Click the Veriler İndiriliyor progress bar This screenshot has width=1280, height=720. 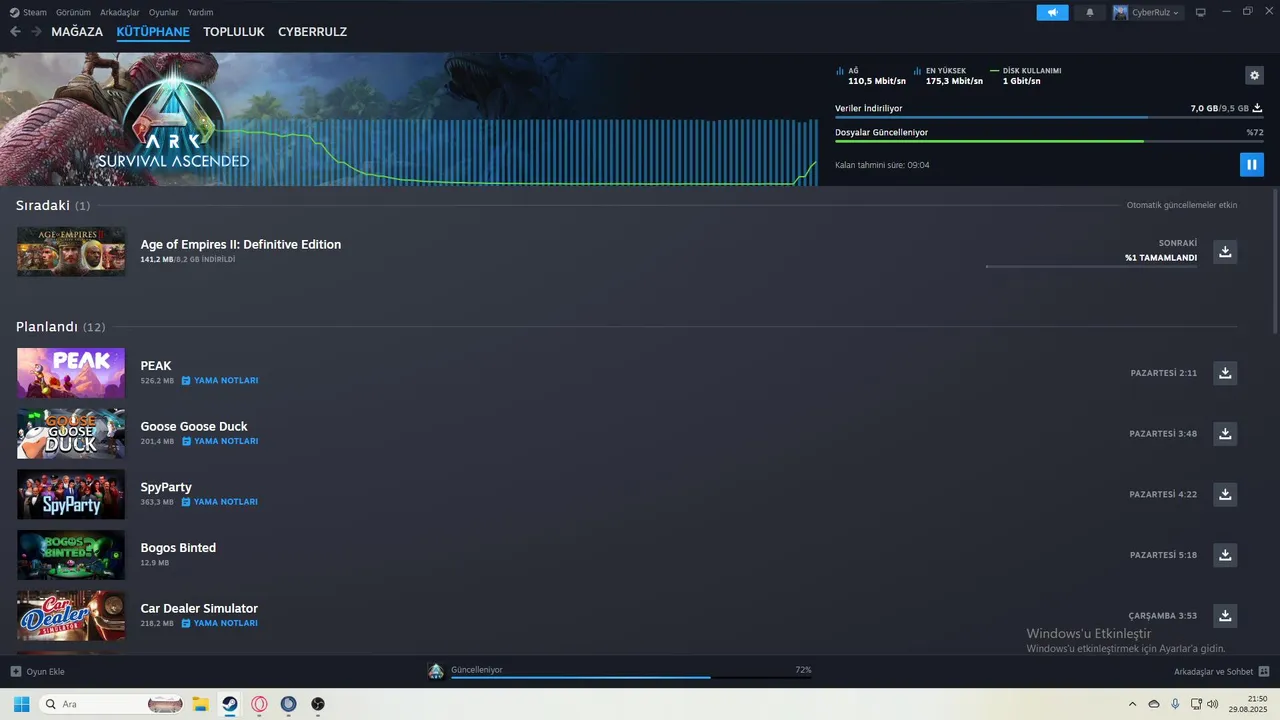click(x=1049, y=117)
